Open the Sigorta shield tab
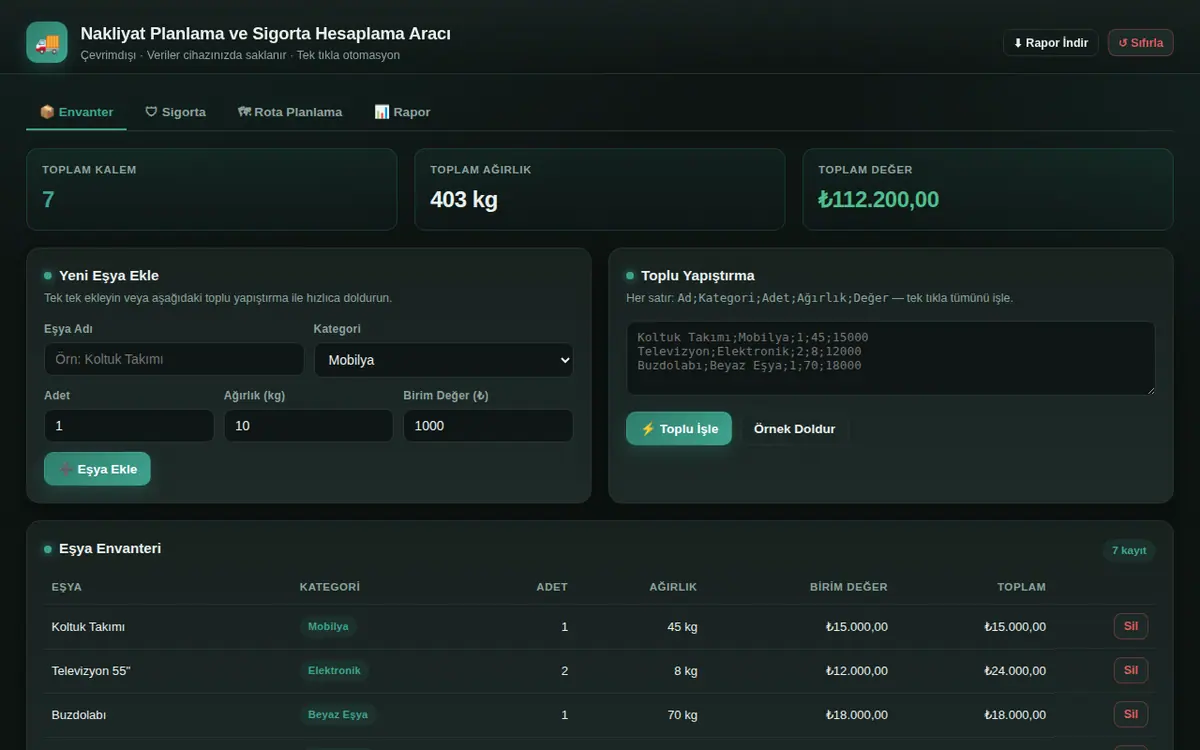1200x750 pixels. pos(176,112)
